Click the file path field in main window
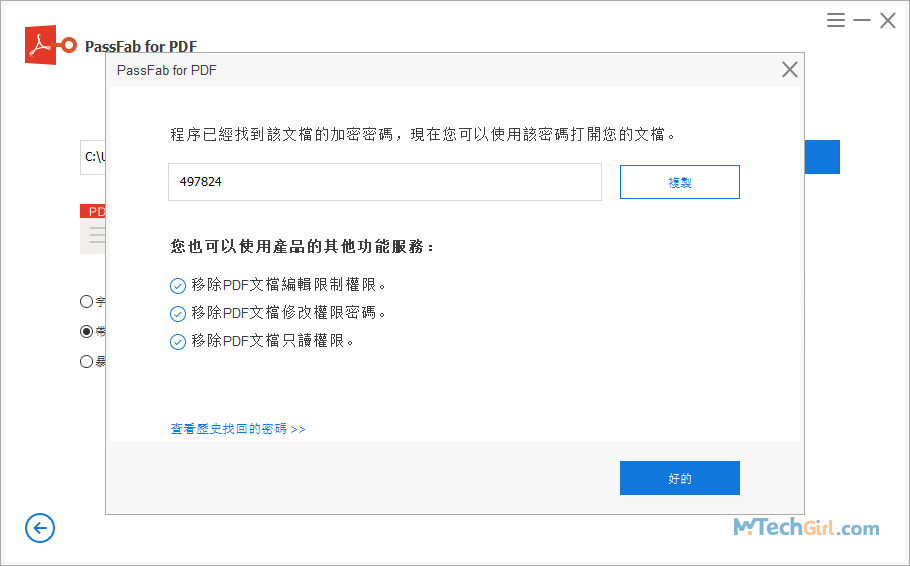Viewport: 910px width, 566px height. [x=93, y=157]
